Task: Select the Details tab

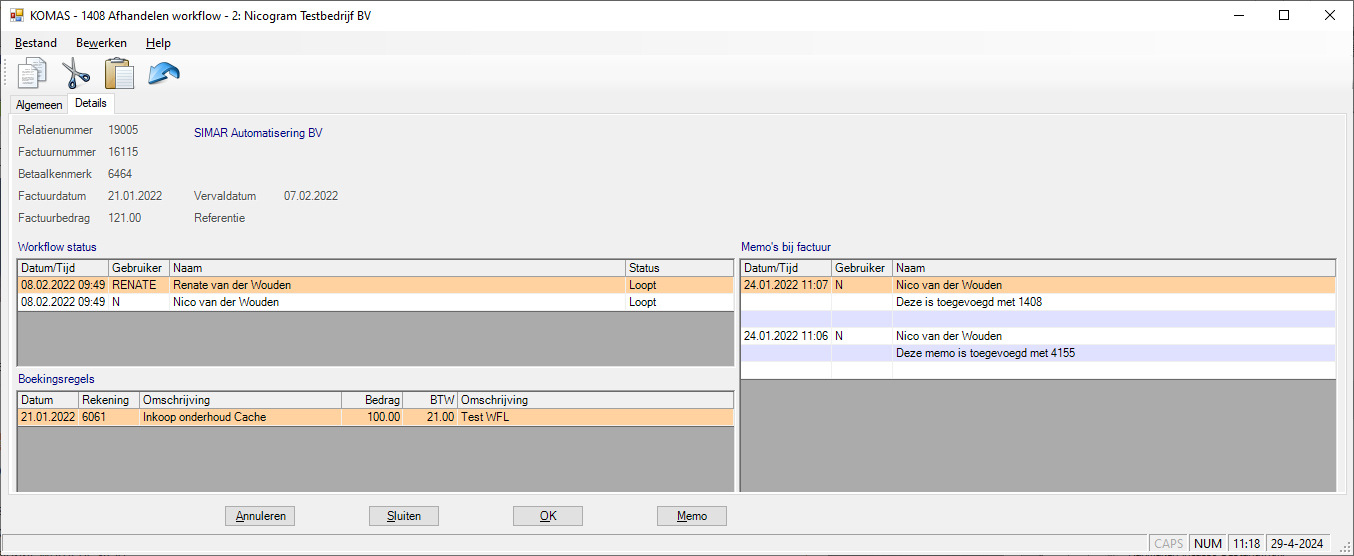Action: [x=91, y=104]
